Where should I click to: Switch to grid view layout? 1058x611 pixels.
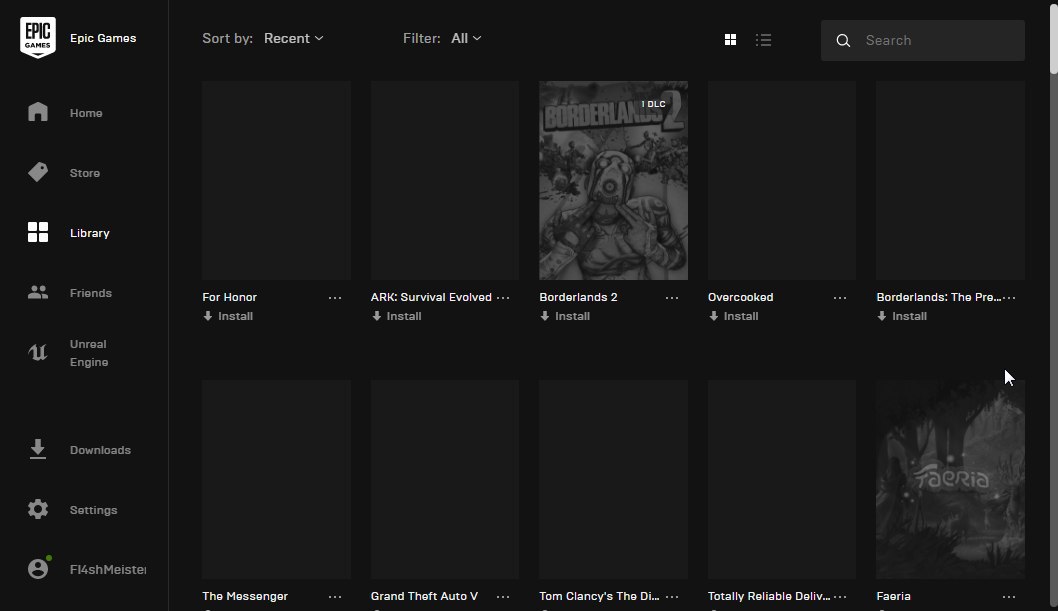coord(730,40)
